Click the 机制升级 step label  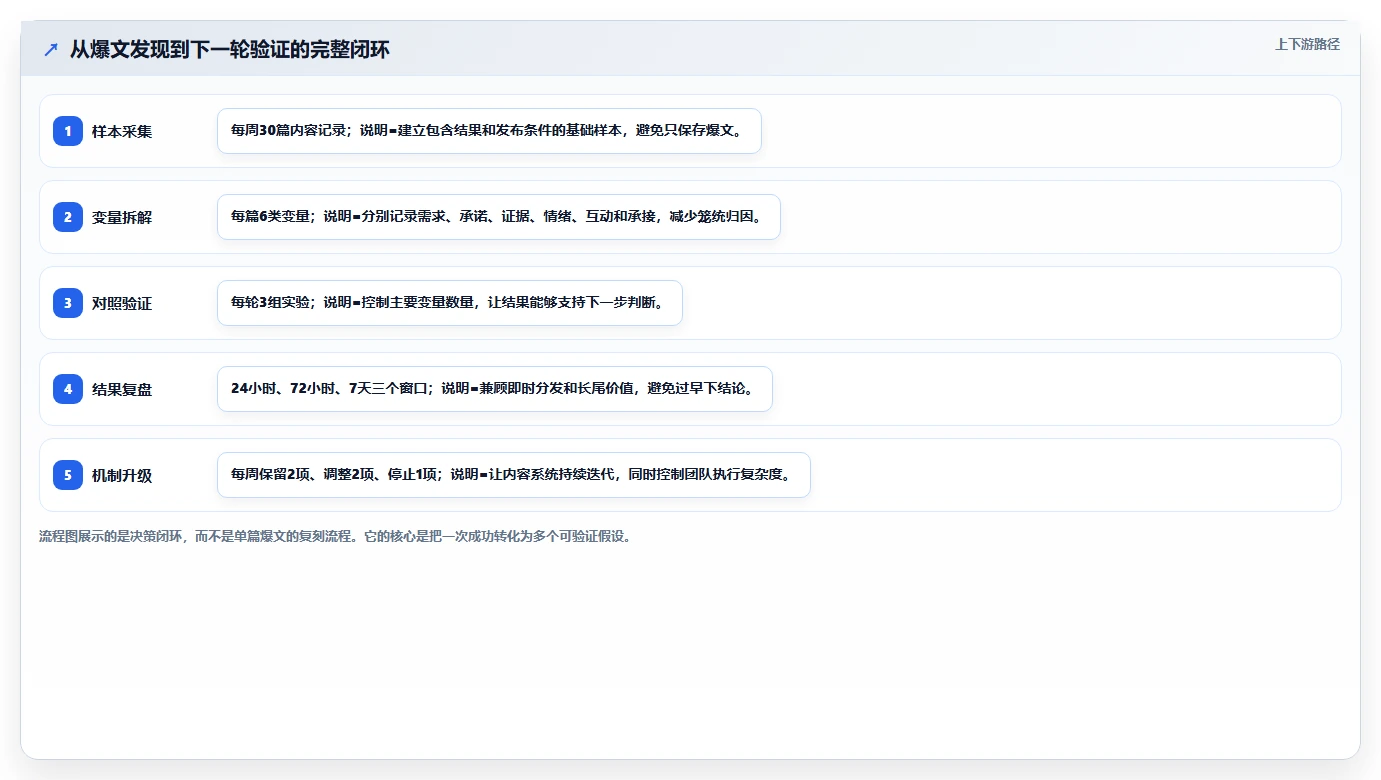point(122,475)
